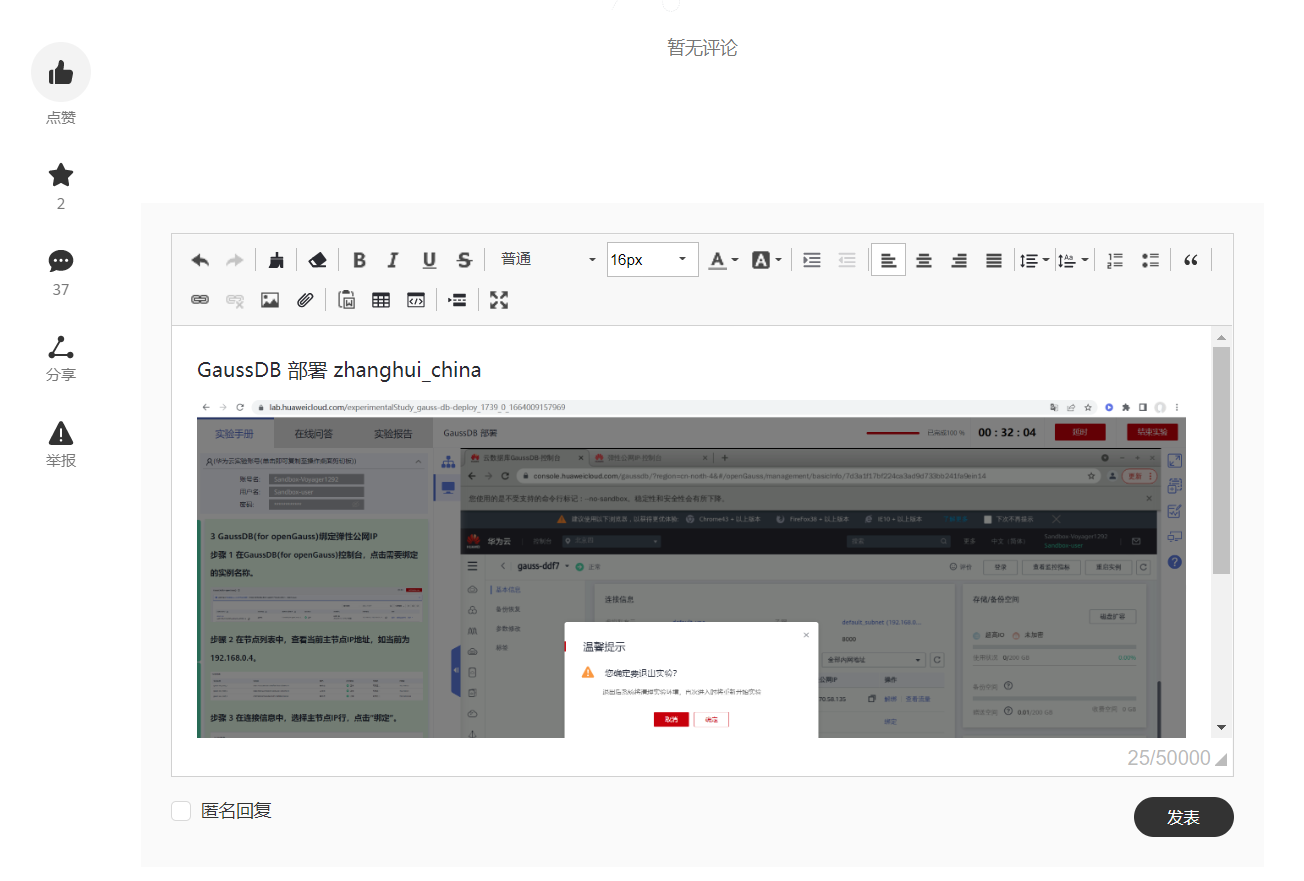Click the redo arrow icon
Viewport: 1304px width, 881px height.
(234, 260)
